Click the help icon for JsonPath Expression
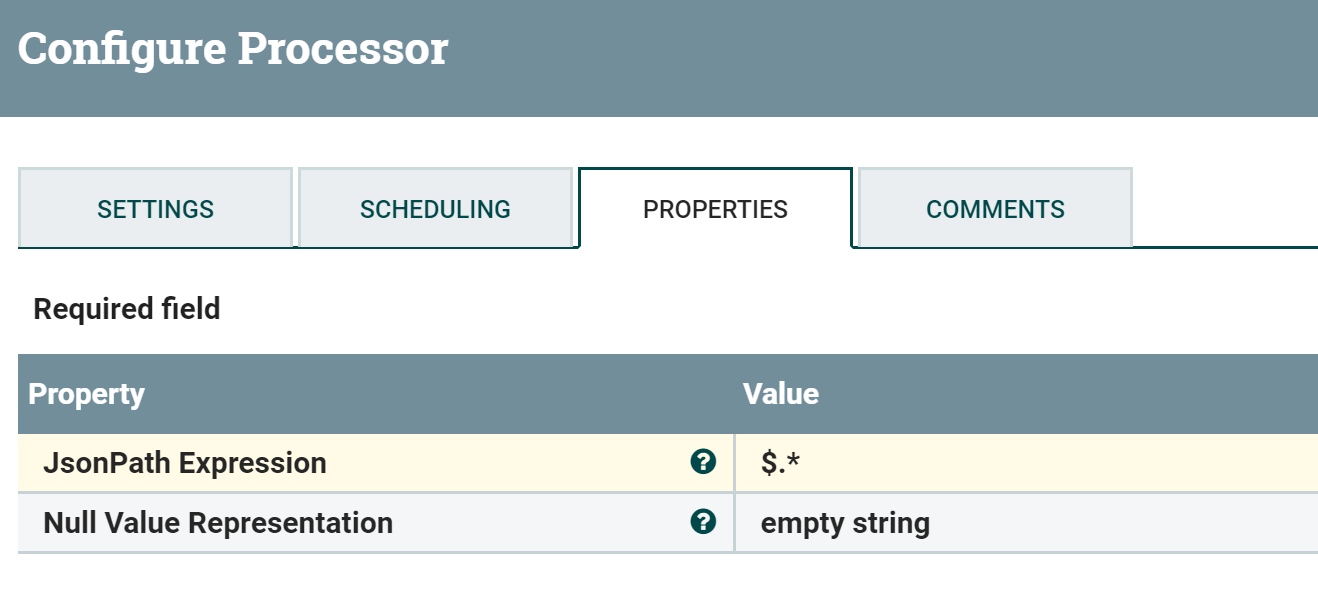This screenshot has width=1318, height=603. pyautogui.click(x=703, y=462)
